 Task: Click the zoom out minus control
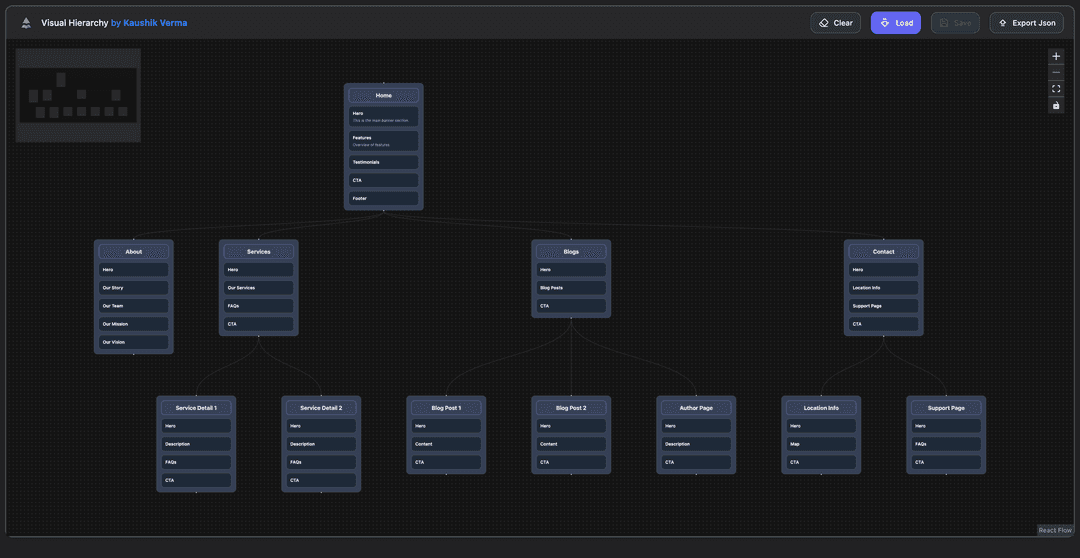[x=1056, y=73]
